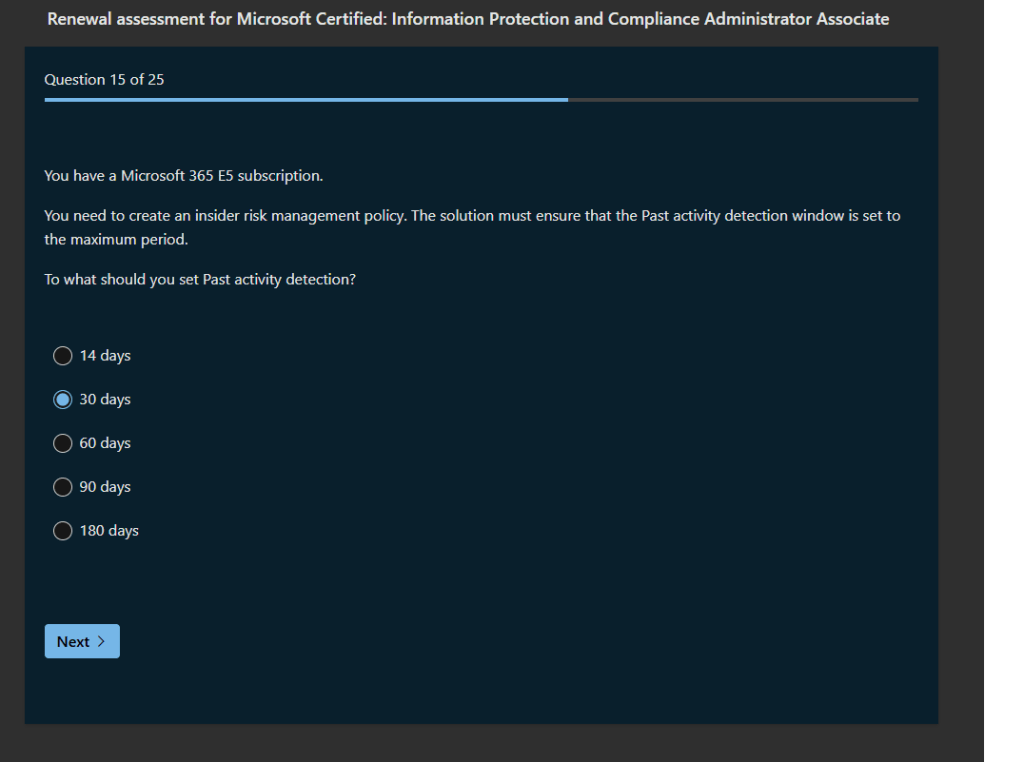Select the 90 days radio button
Viewport: 1024px width, 762px height.
click(x=63, y=487)
